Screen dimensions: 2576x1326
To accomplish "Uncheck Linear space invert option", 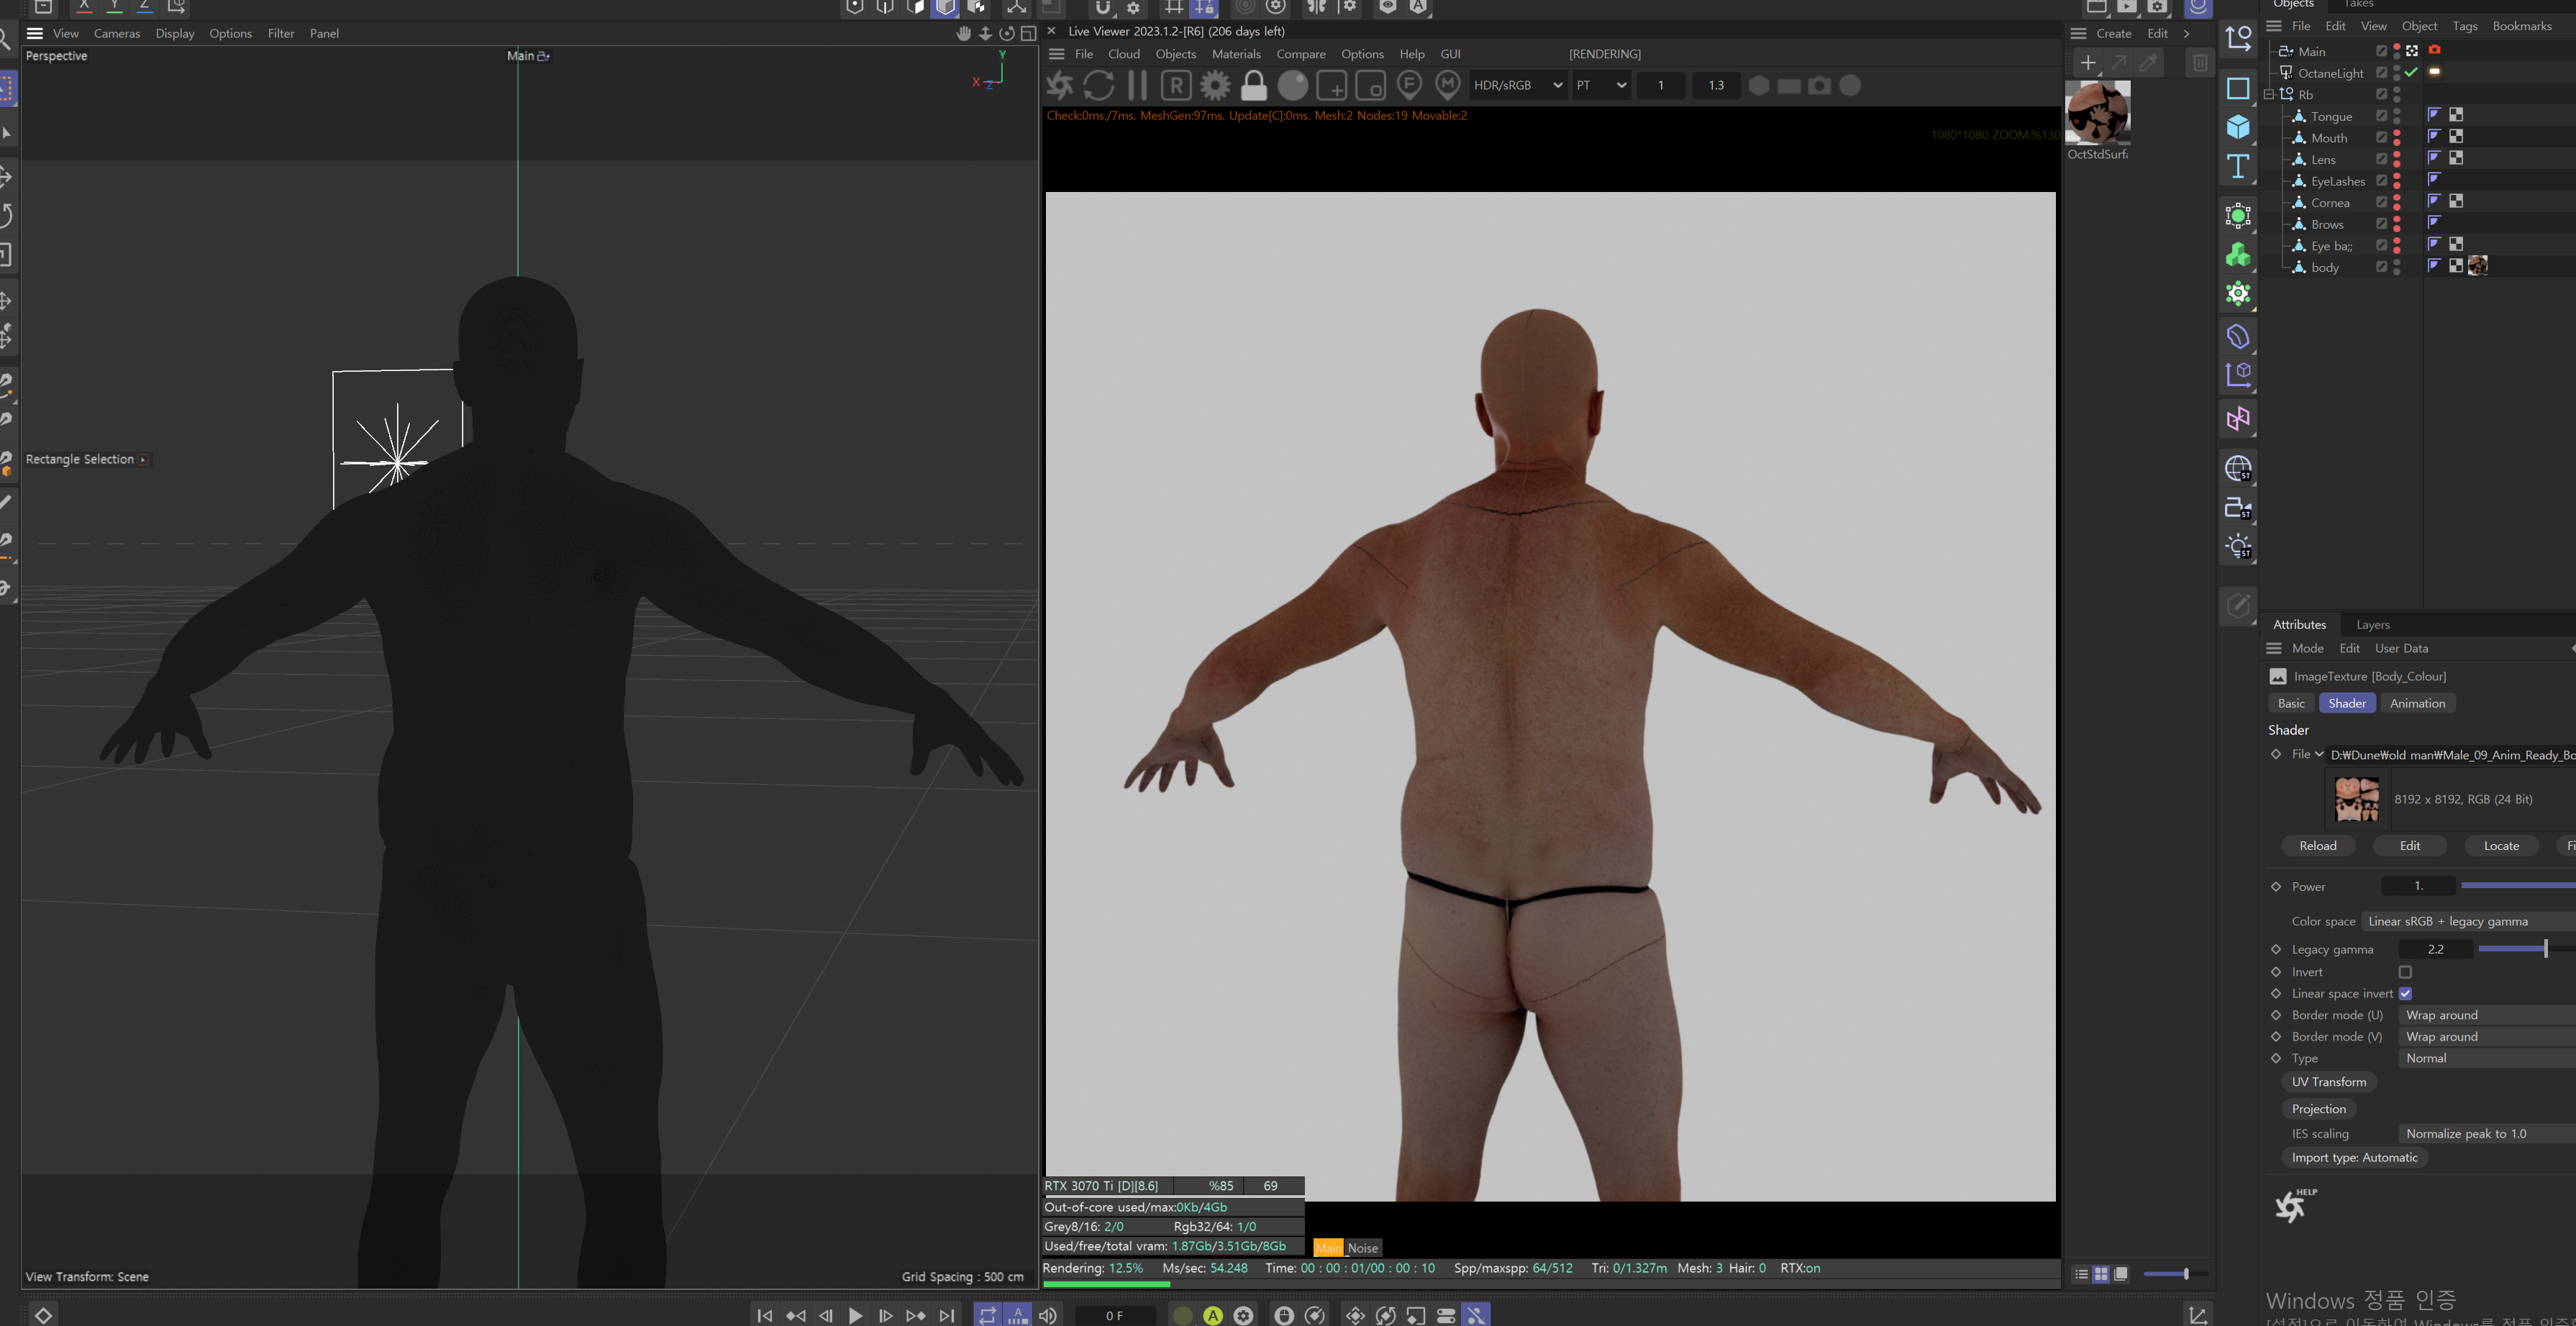I will (x=2405, y=993).
